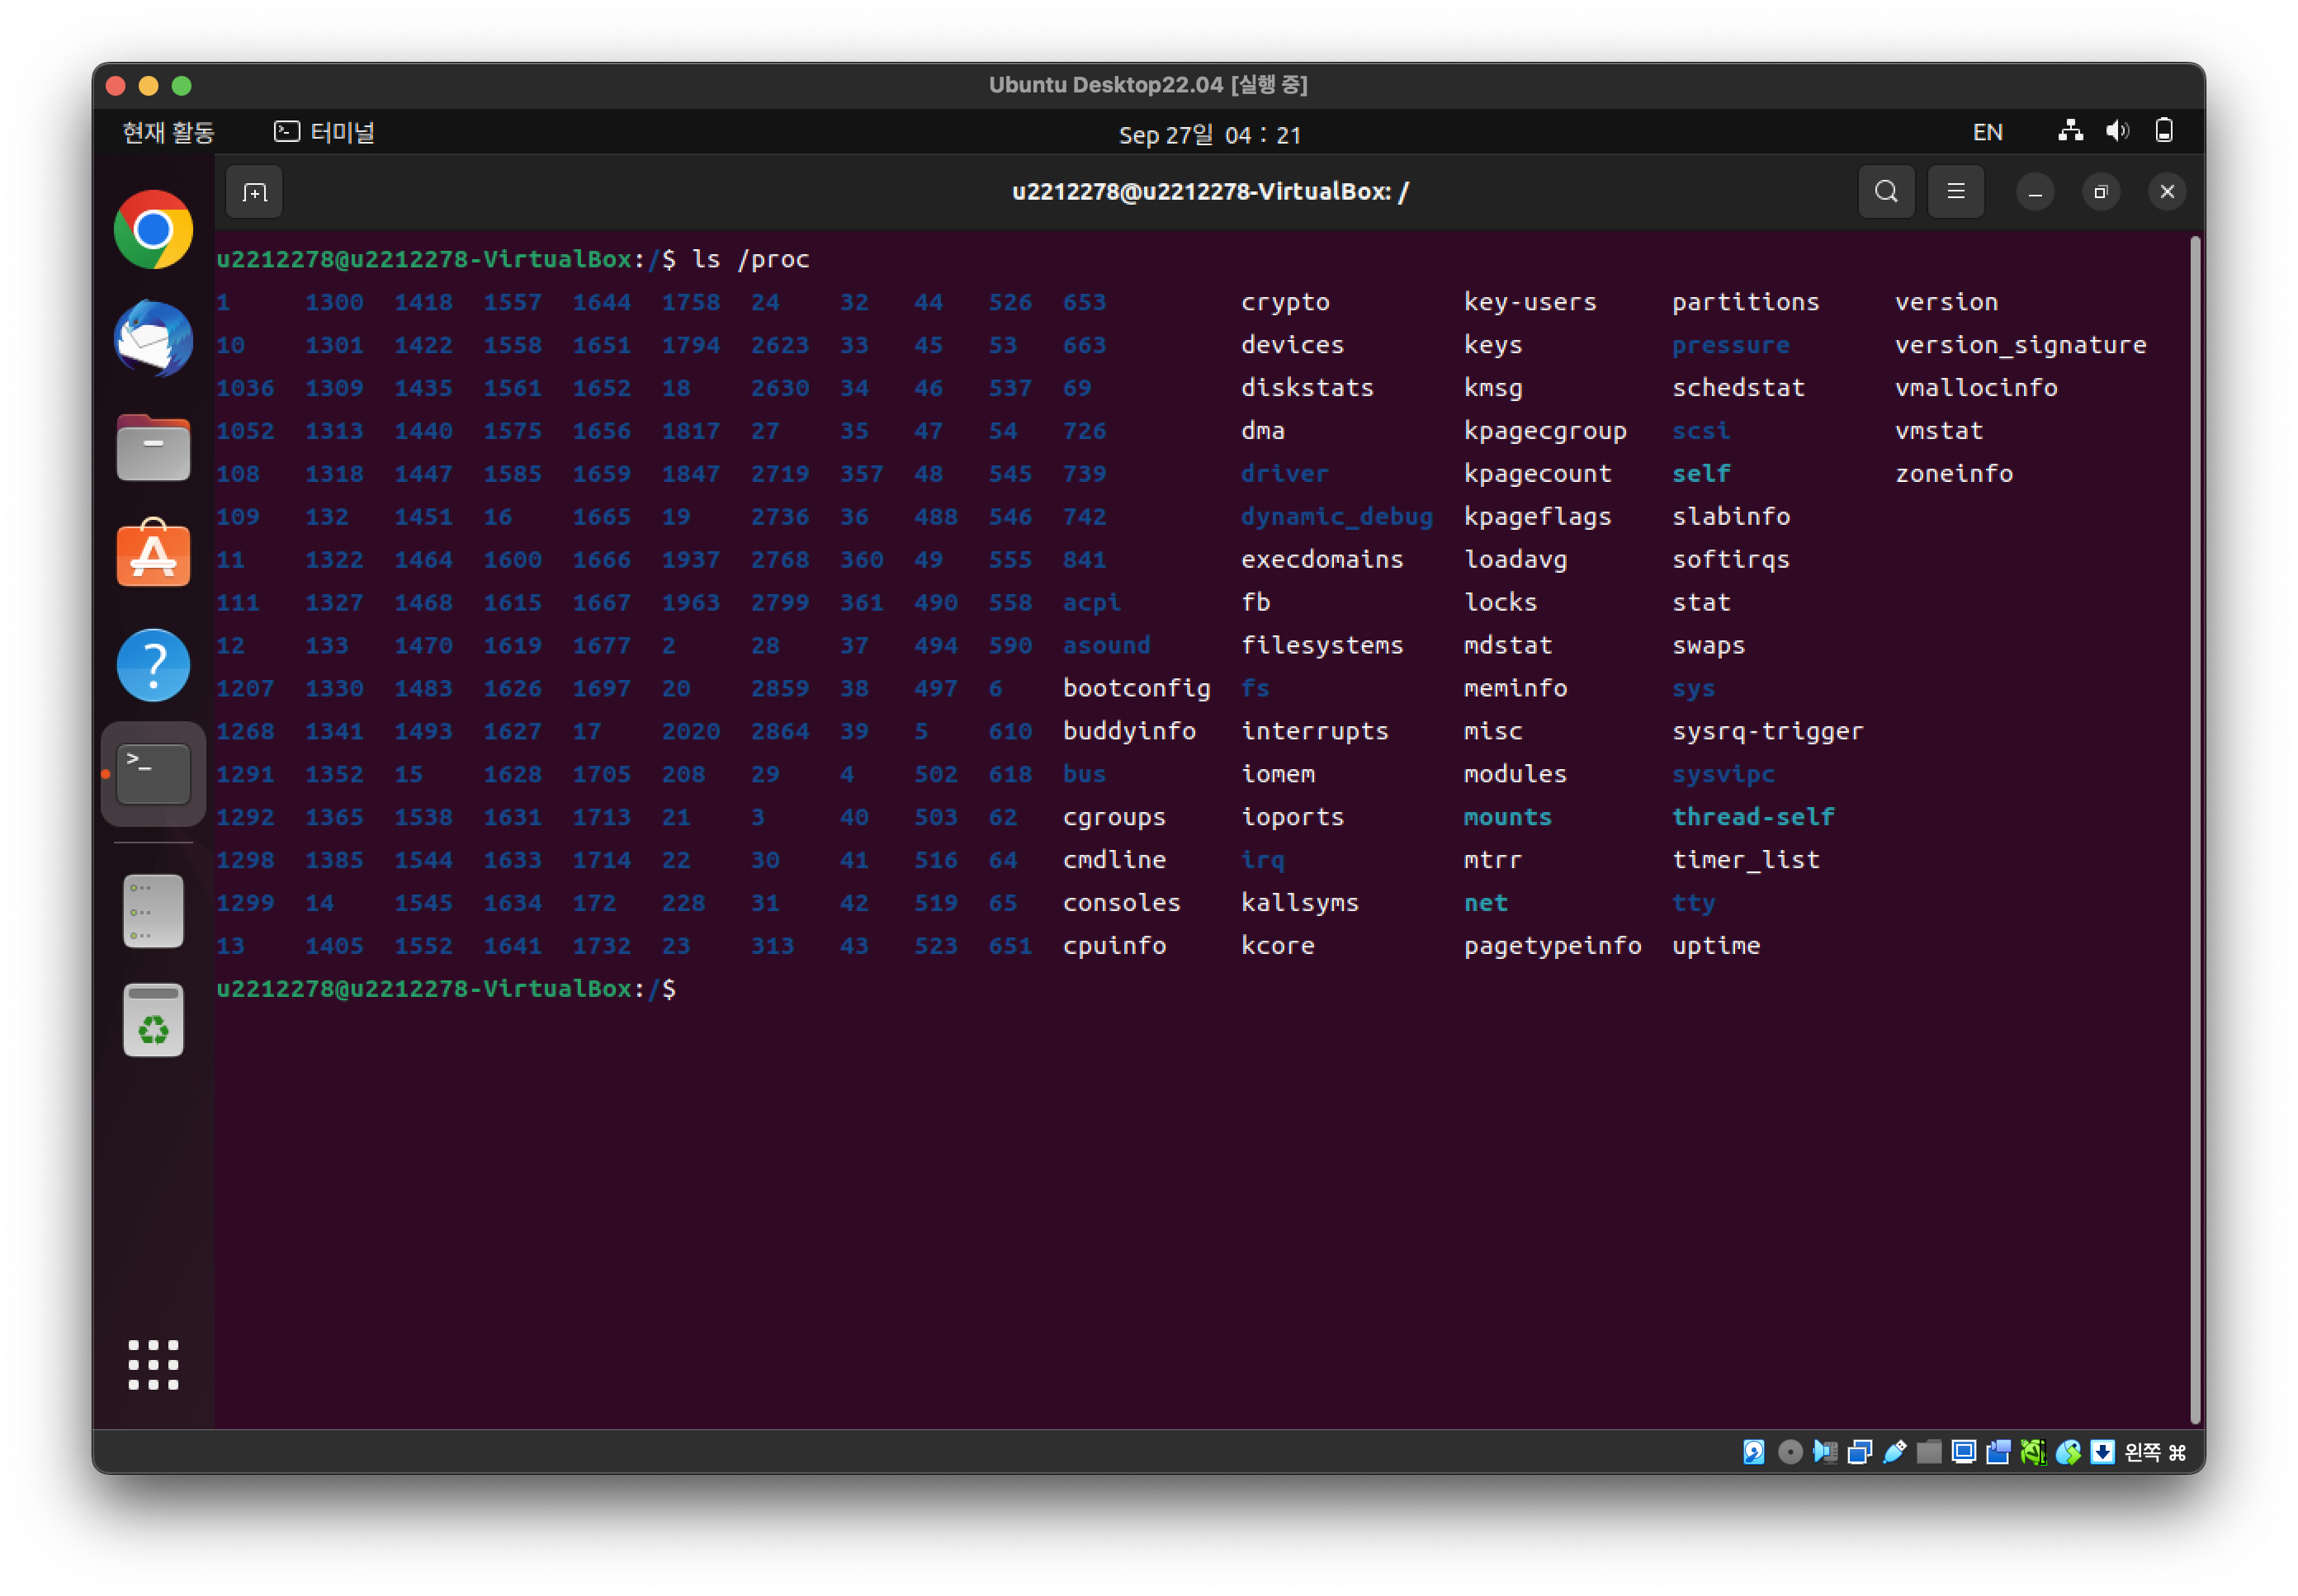Click the 'vmallocinfo' entry
The width and height of the screenshot is (2298, 1596).
coord(1976,388)
